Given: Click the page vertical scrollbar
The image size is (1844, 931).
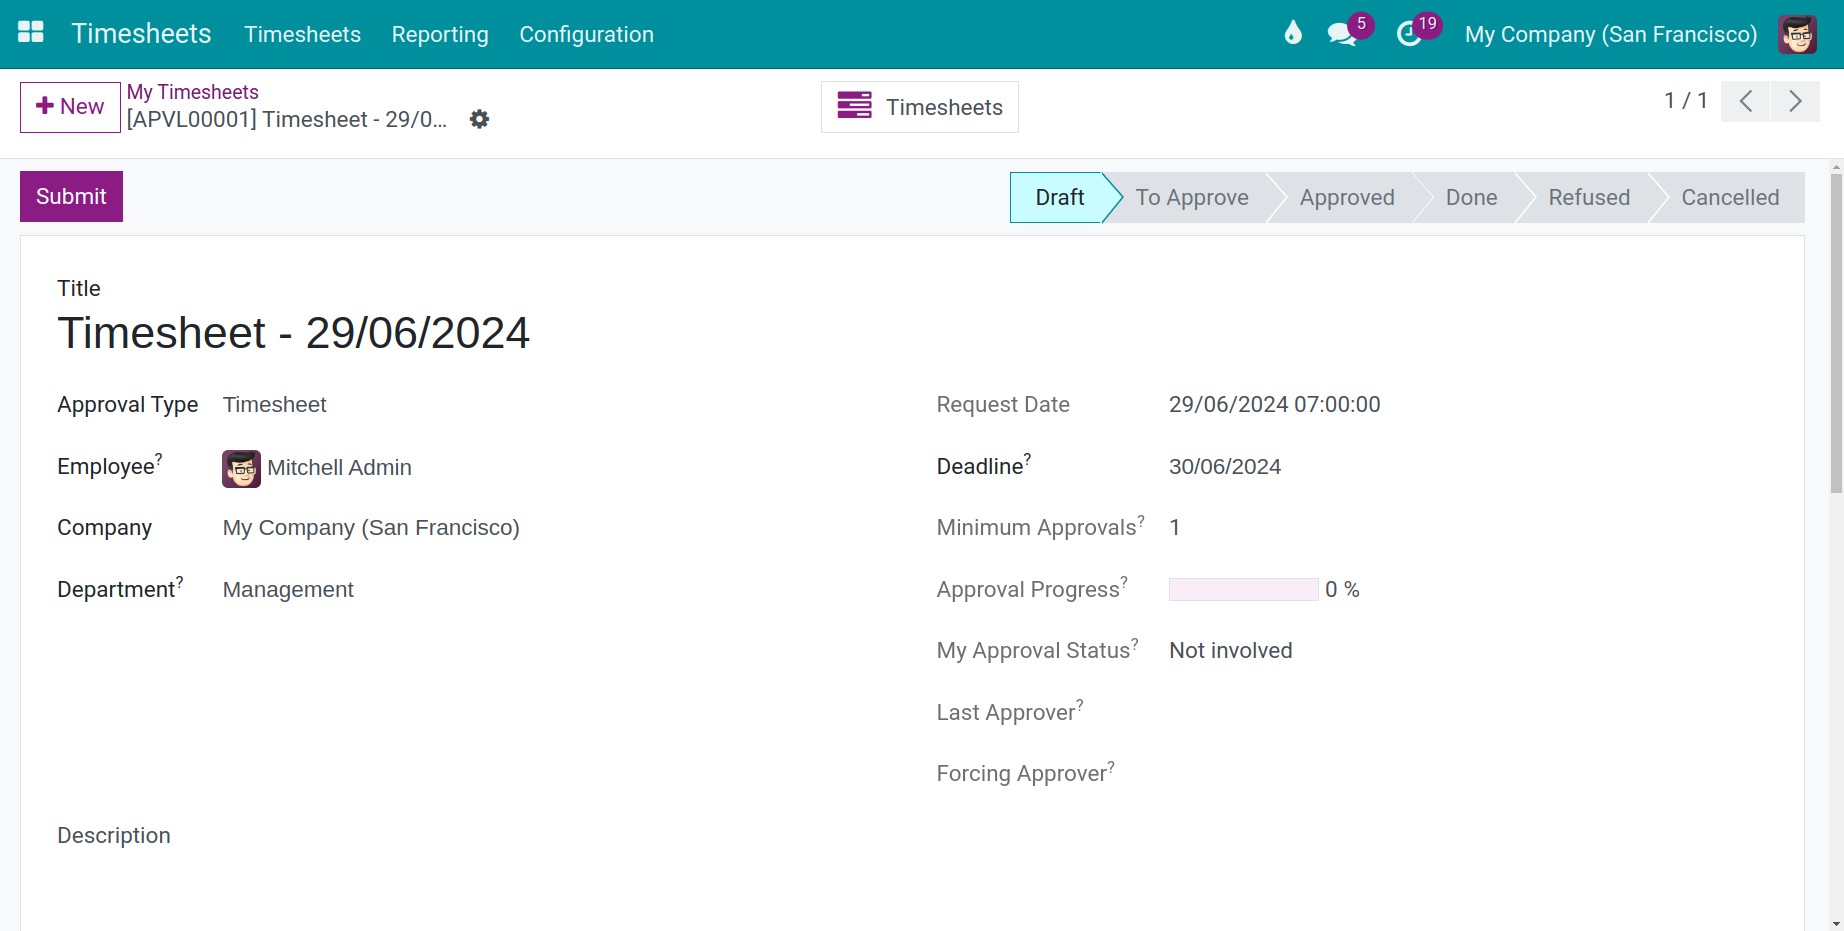Looking at the screenshot, I should pos(1836,334).
